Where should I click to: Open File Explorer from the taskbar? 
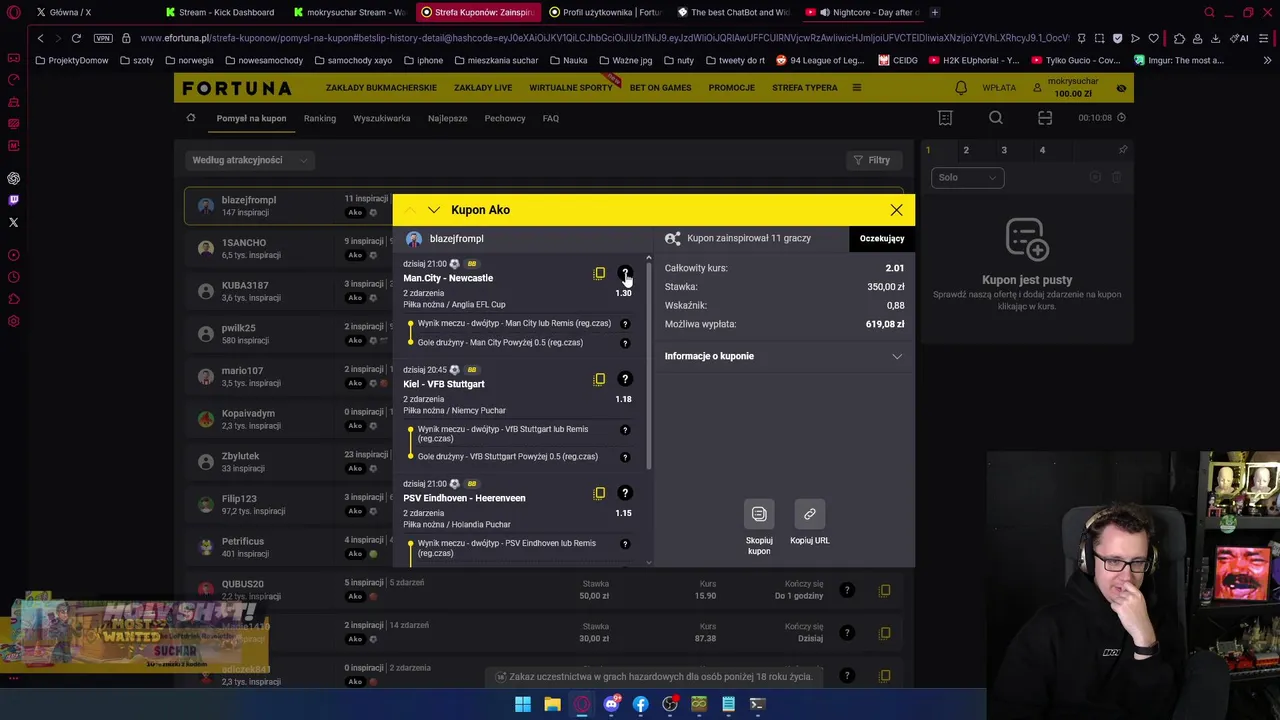[552, 704]
